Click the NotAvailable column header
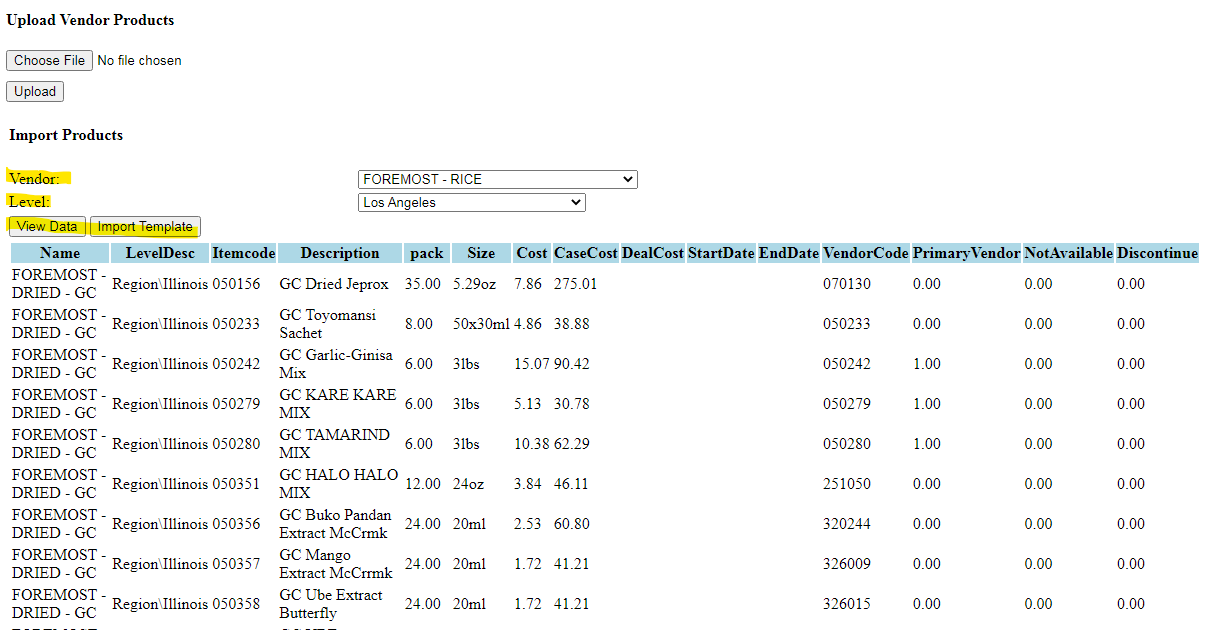The height and width of the screenshot is (630, 1209). pos(1069,253)
